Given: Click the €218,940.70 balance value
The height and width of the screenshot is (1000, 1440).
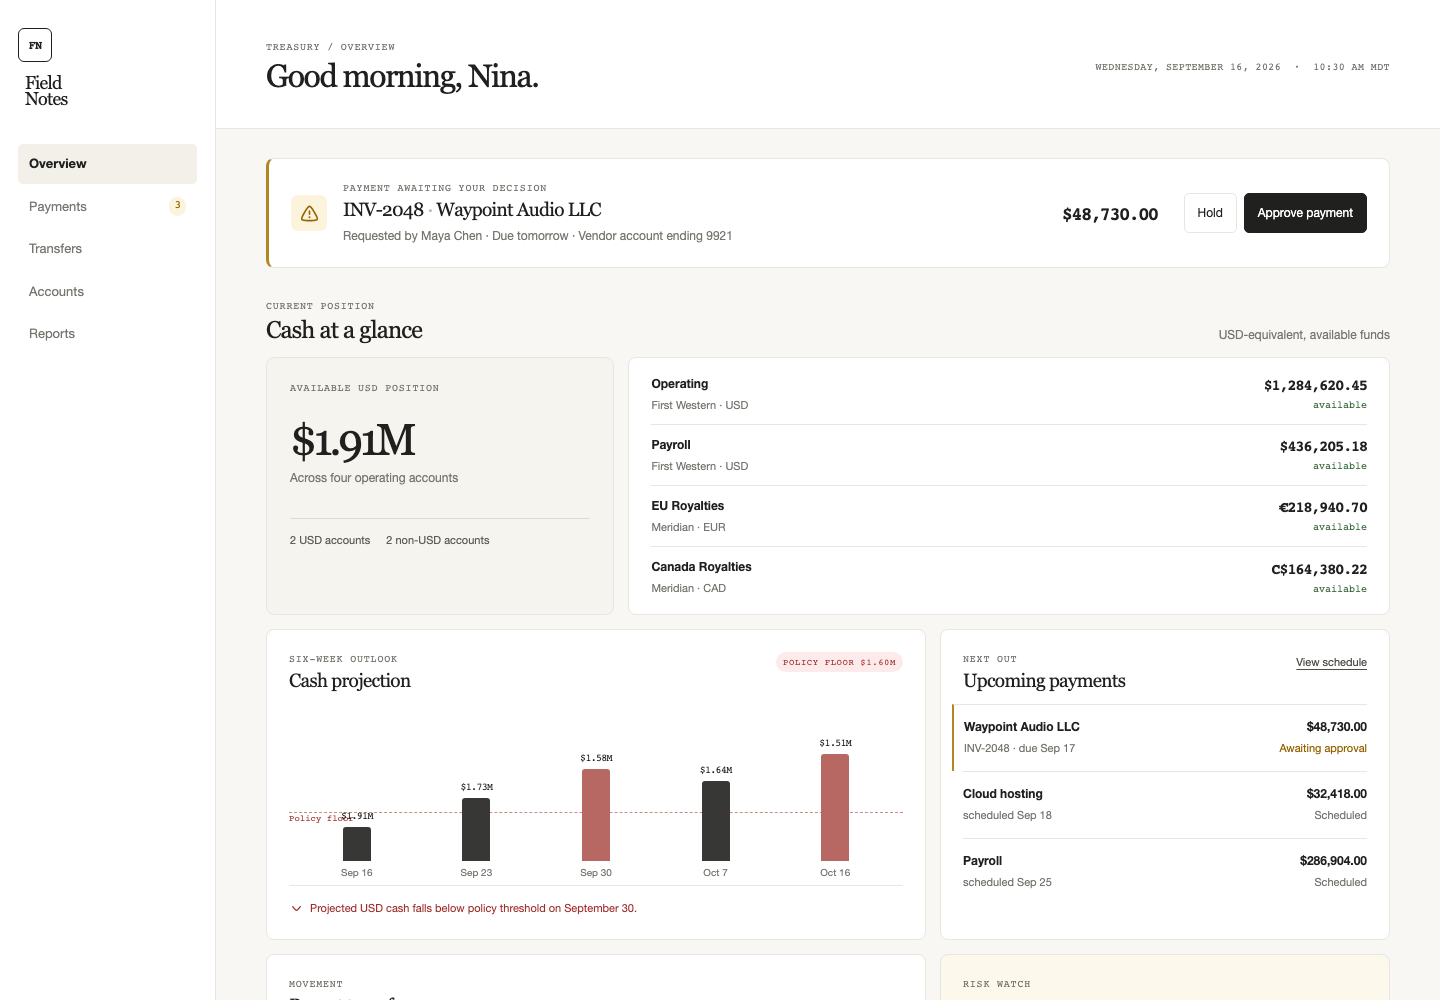Looking at the screenshot, I should (1323, 507).
